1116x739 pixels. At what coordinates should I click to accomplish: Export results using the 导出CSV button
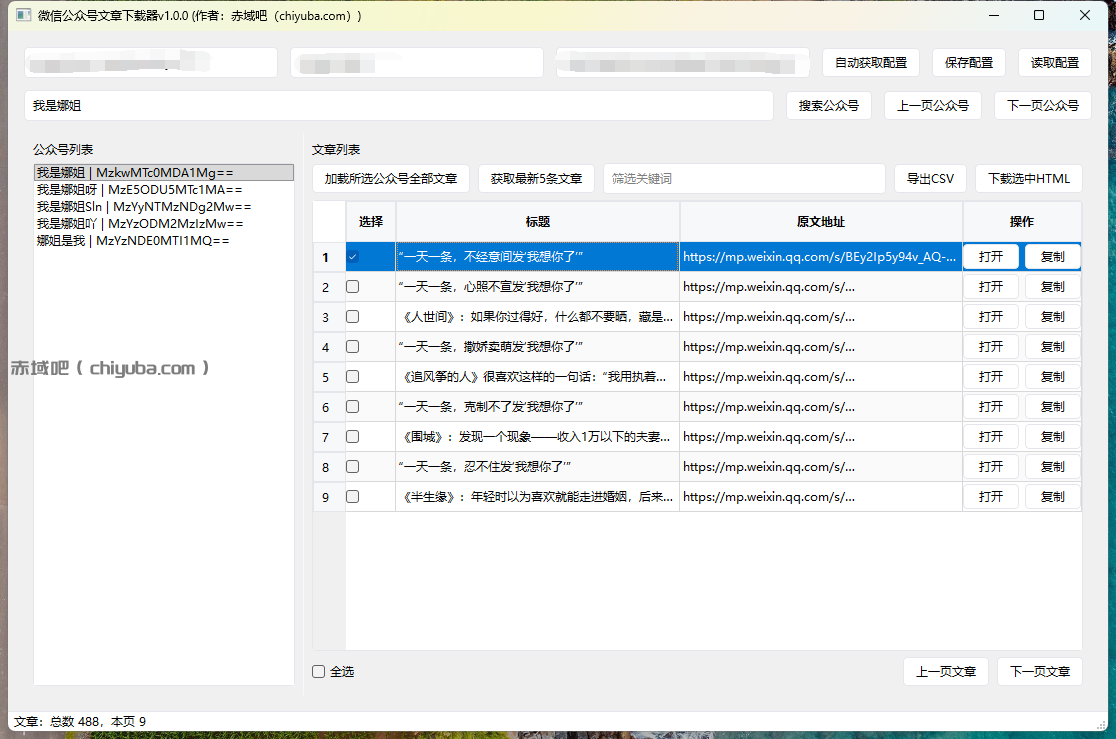(930, 178)
